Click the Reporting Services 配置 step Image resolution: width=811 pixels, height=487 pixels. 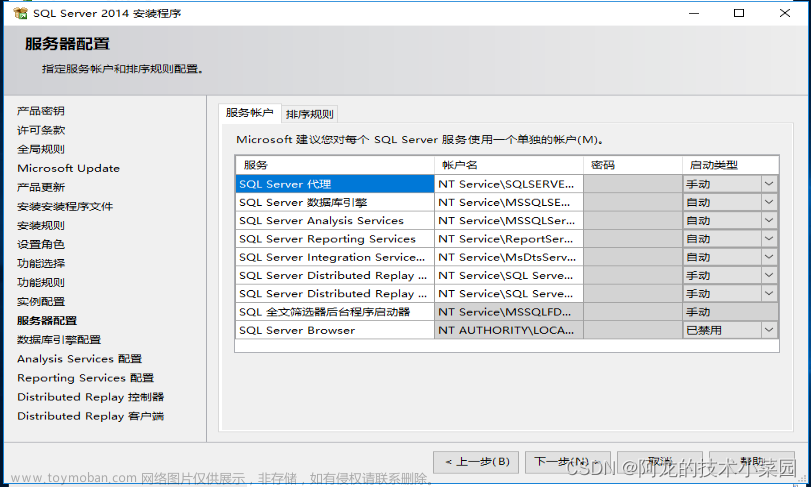tap(85, 378)
